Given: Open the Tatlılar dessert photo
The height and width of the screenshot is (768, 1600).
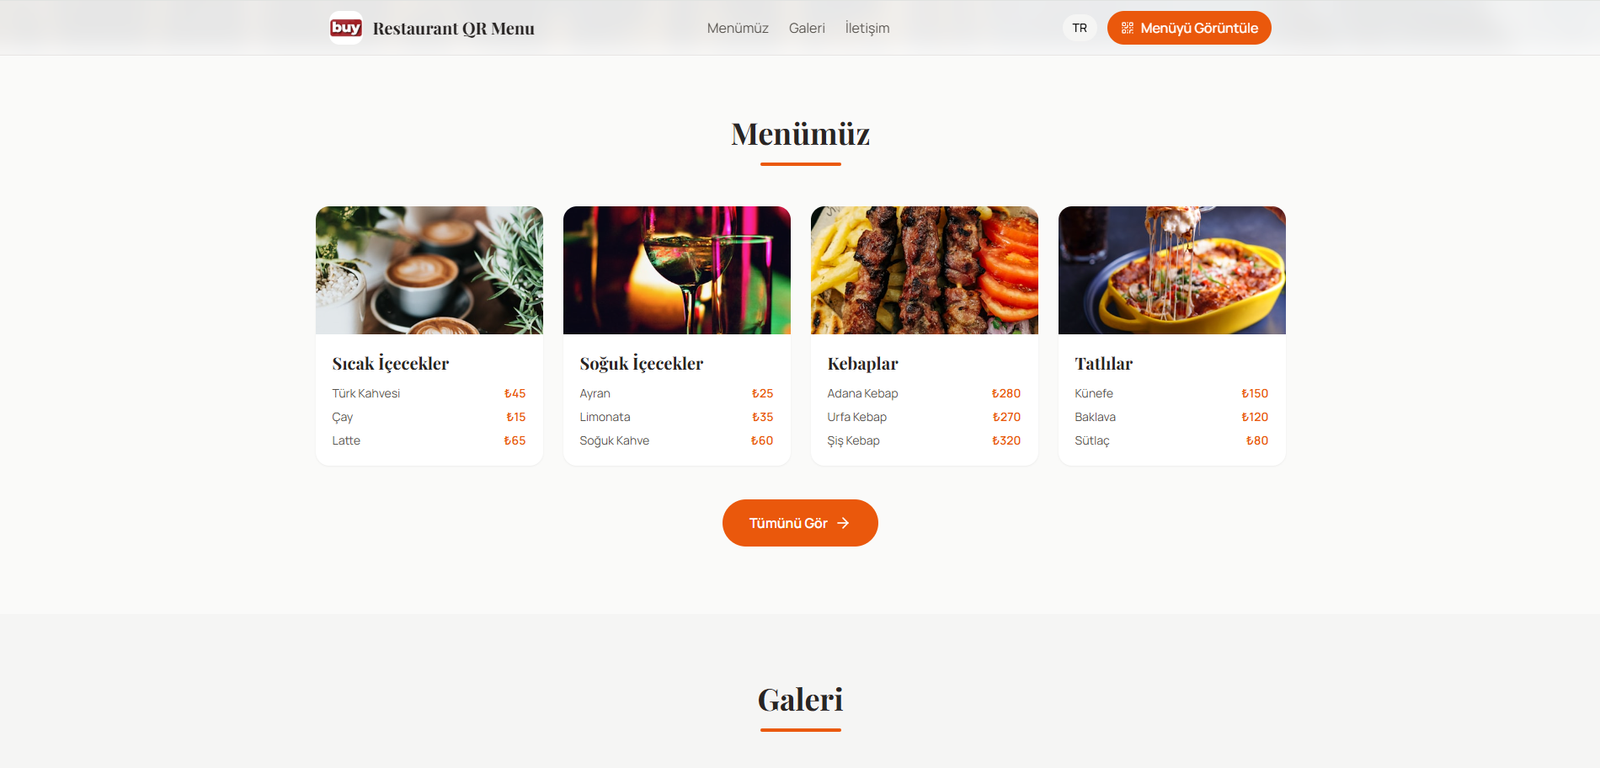Looking at the screenshot, I should [1172, 270].
